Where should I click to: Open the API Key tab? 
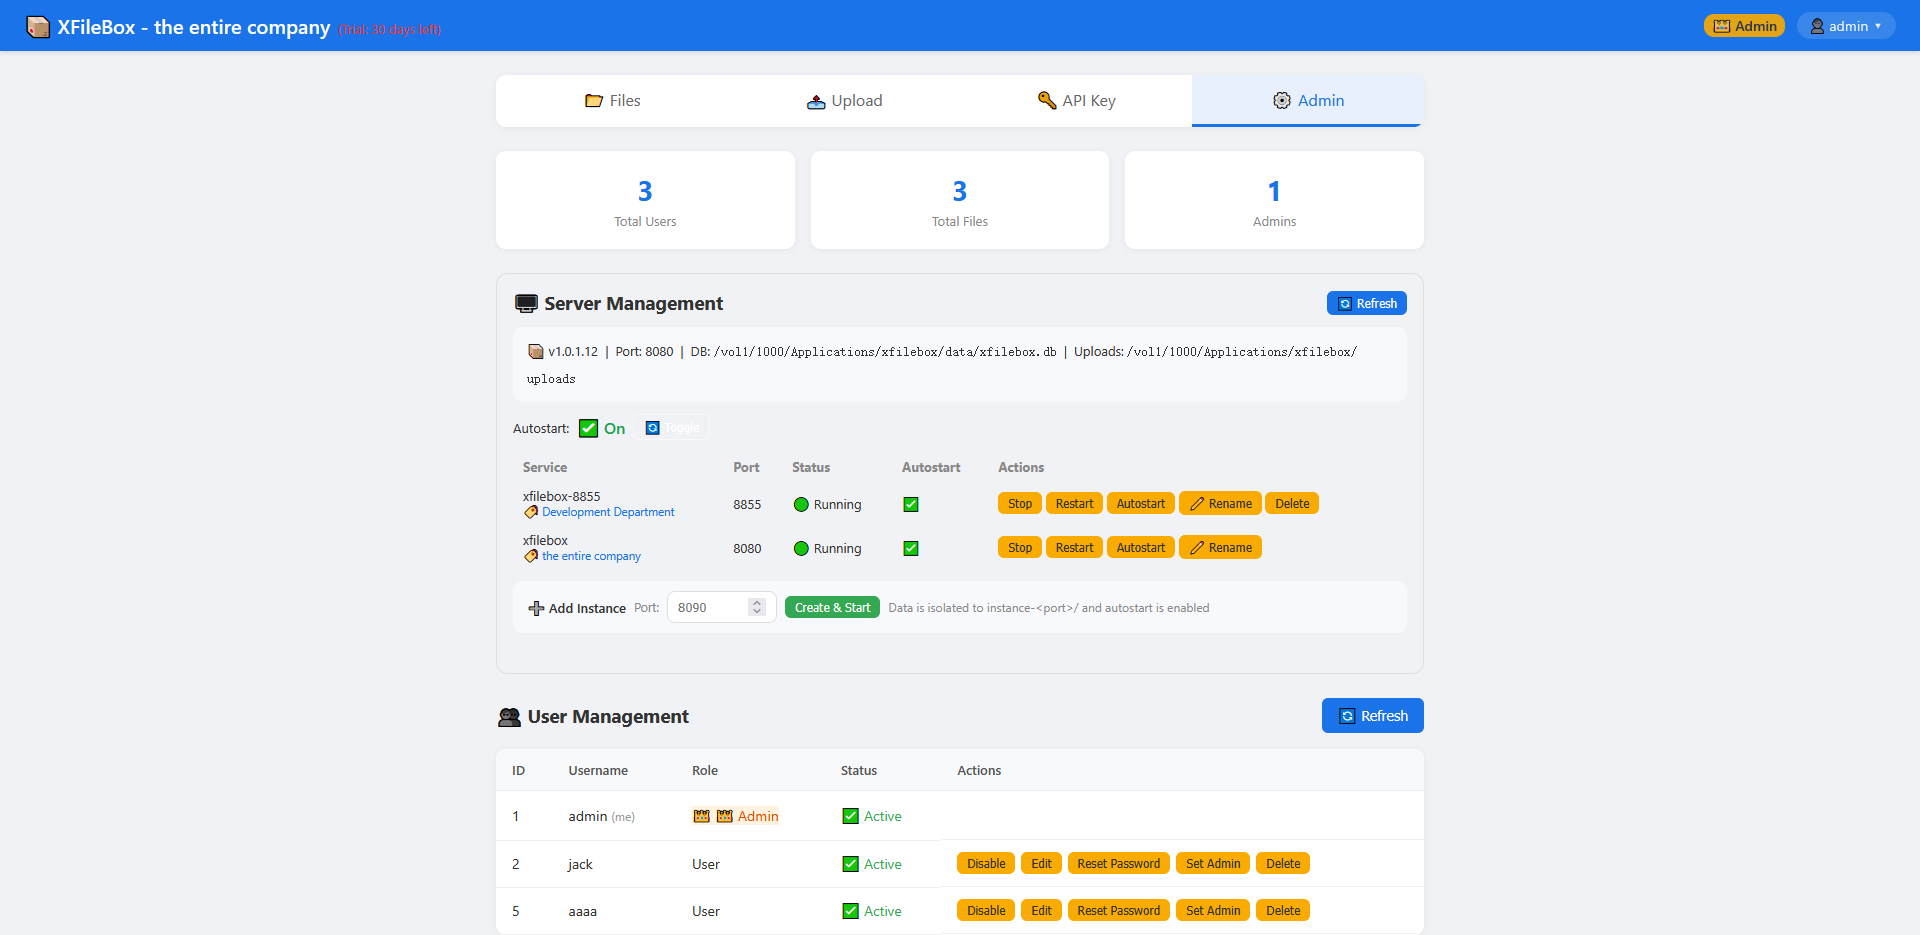(x=1076, y=101)
